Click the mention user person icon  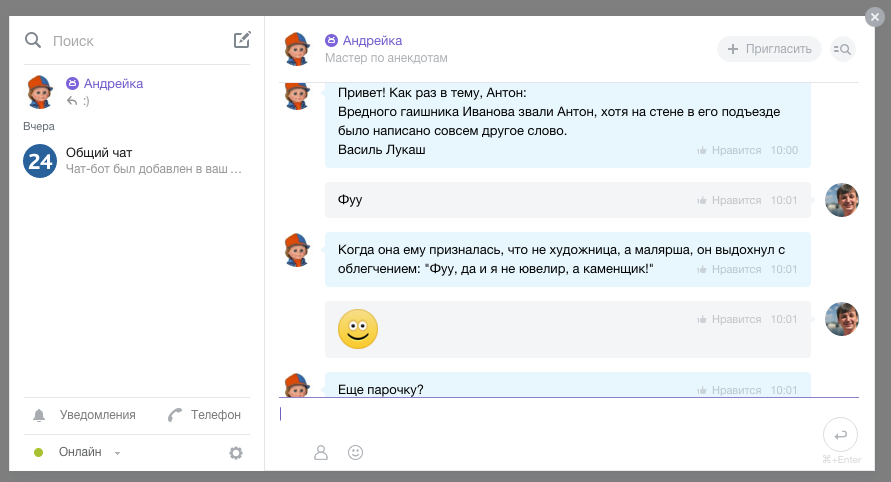[321, 452]
